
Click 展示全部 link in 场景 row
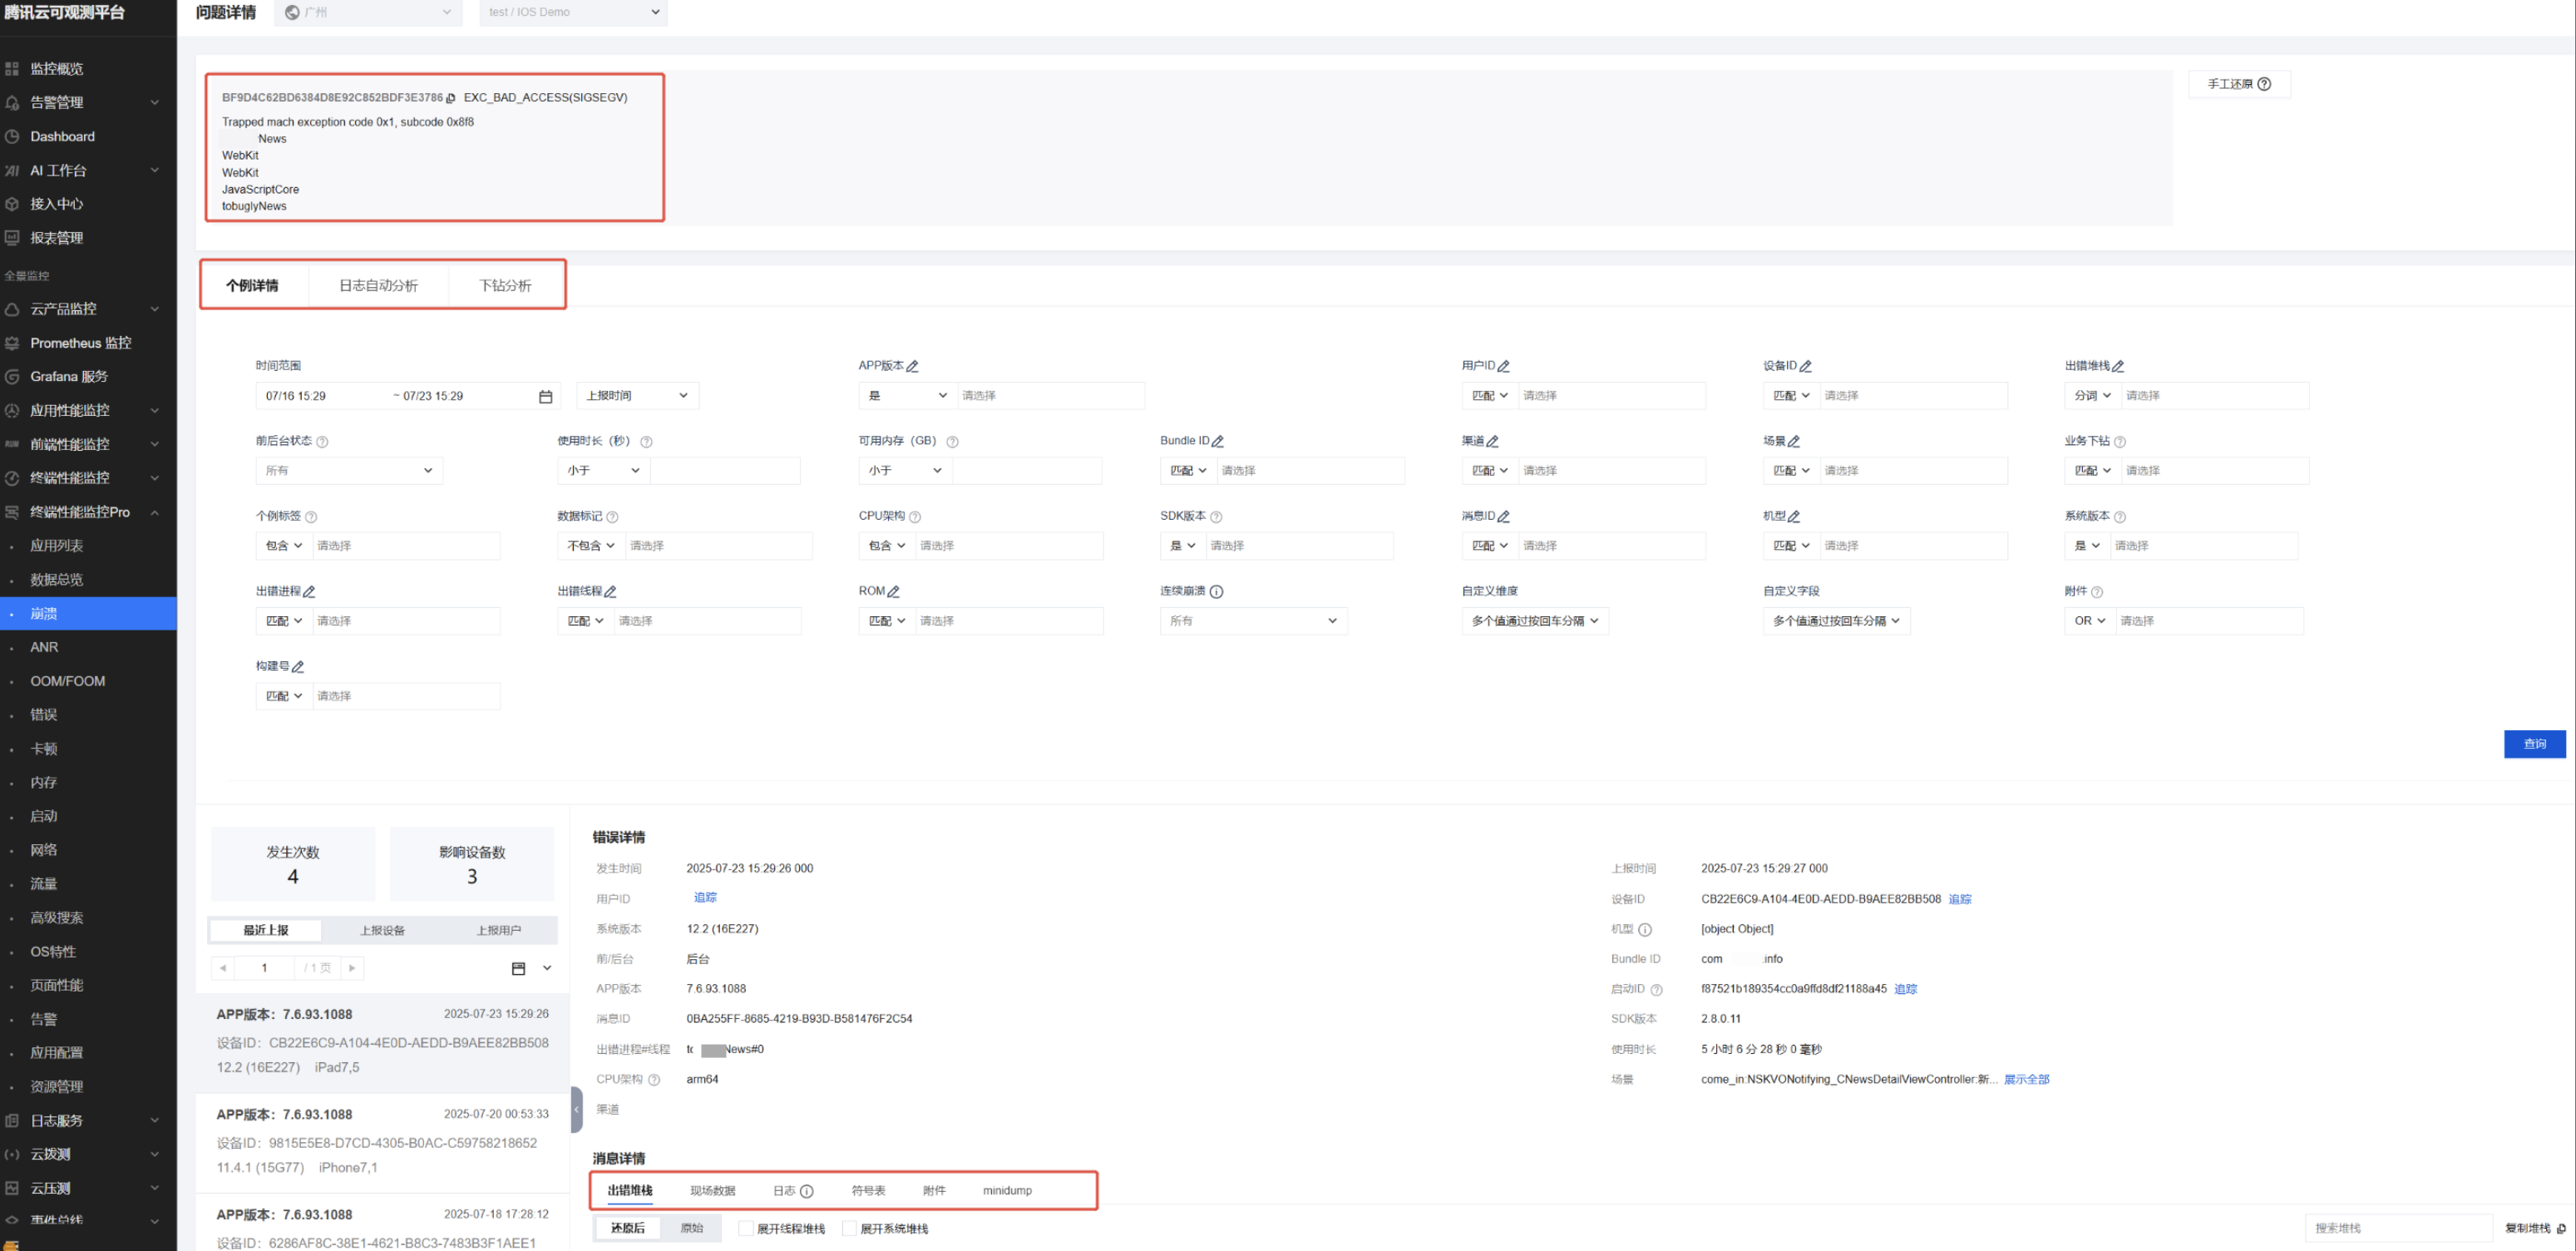(x=2026, y=1080)
